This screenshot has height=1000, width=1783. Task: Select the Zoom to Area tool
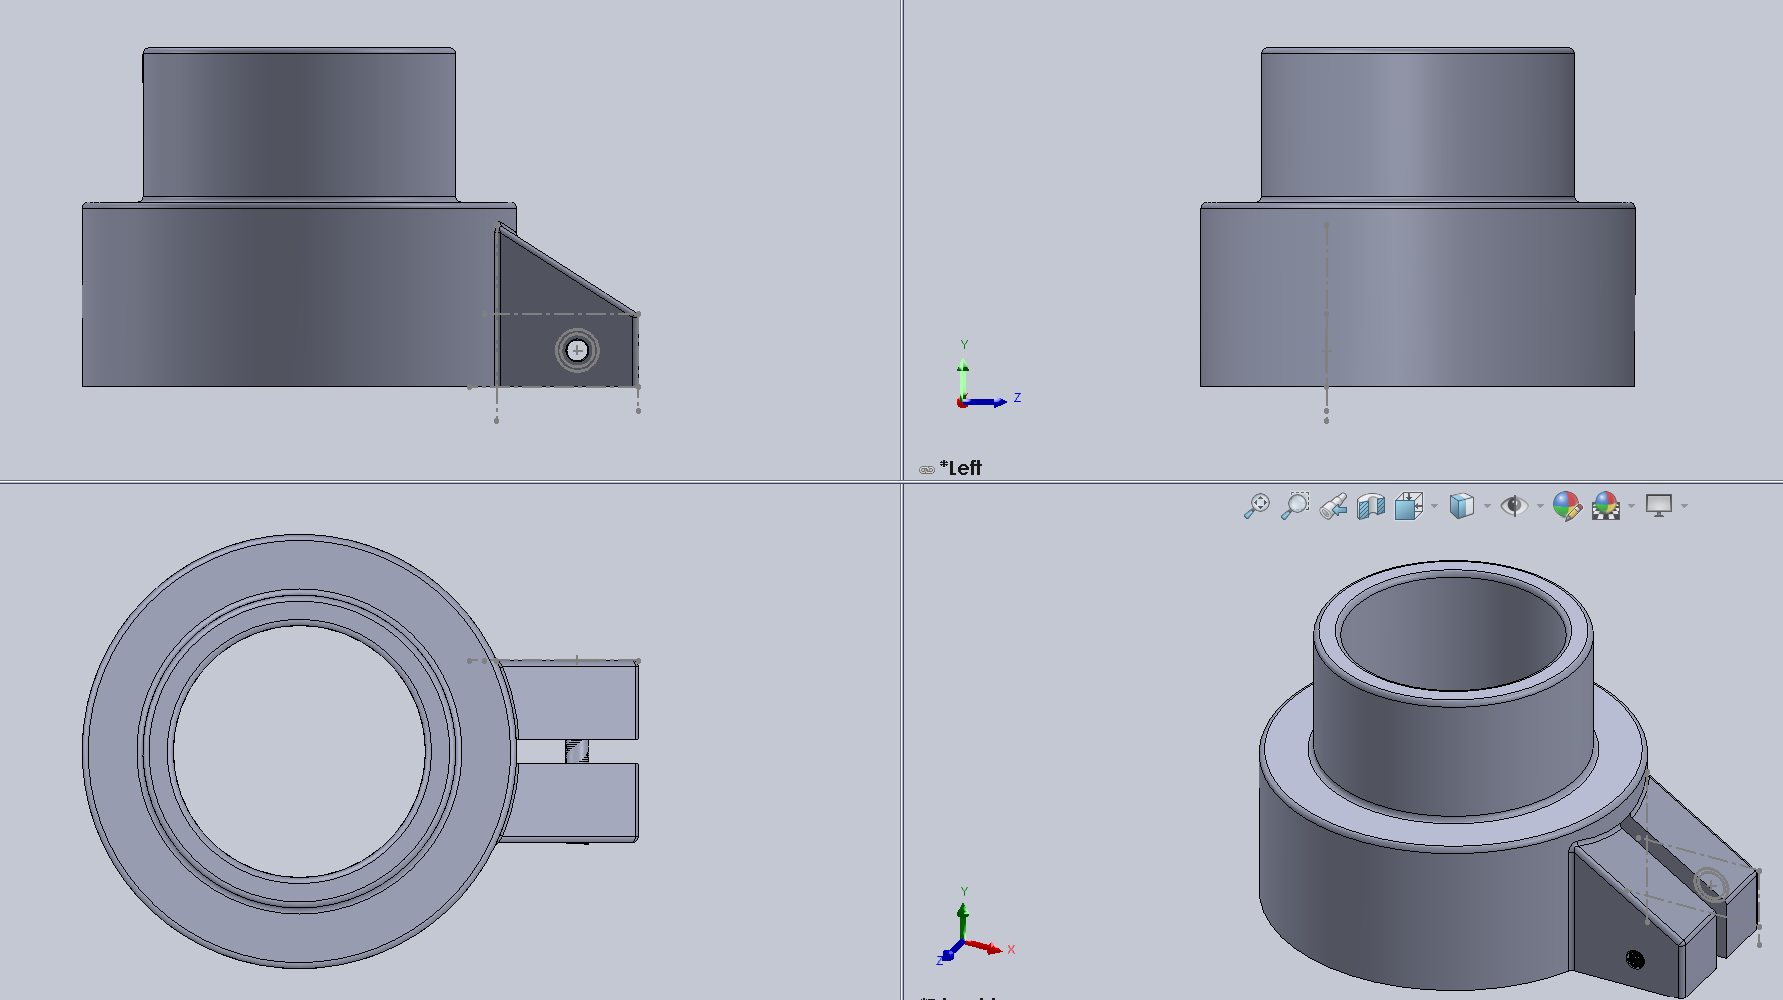[1295, 506]
